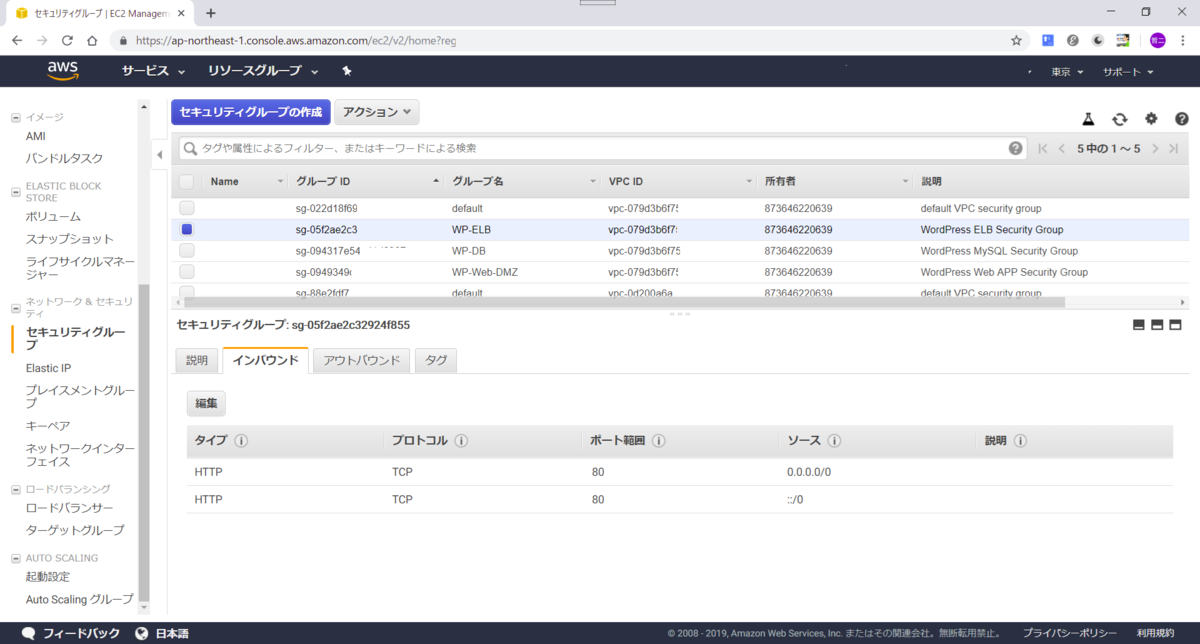Collapse the イメージ sidebar section
1200x644 pixels.
[x=15, y=117]
